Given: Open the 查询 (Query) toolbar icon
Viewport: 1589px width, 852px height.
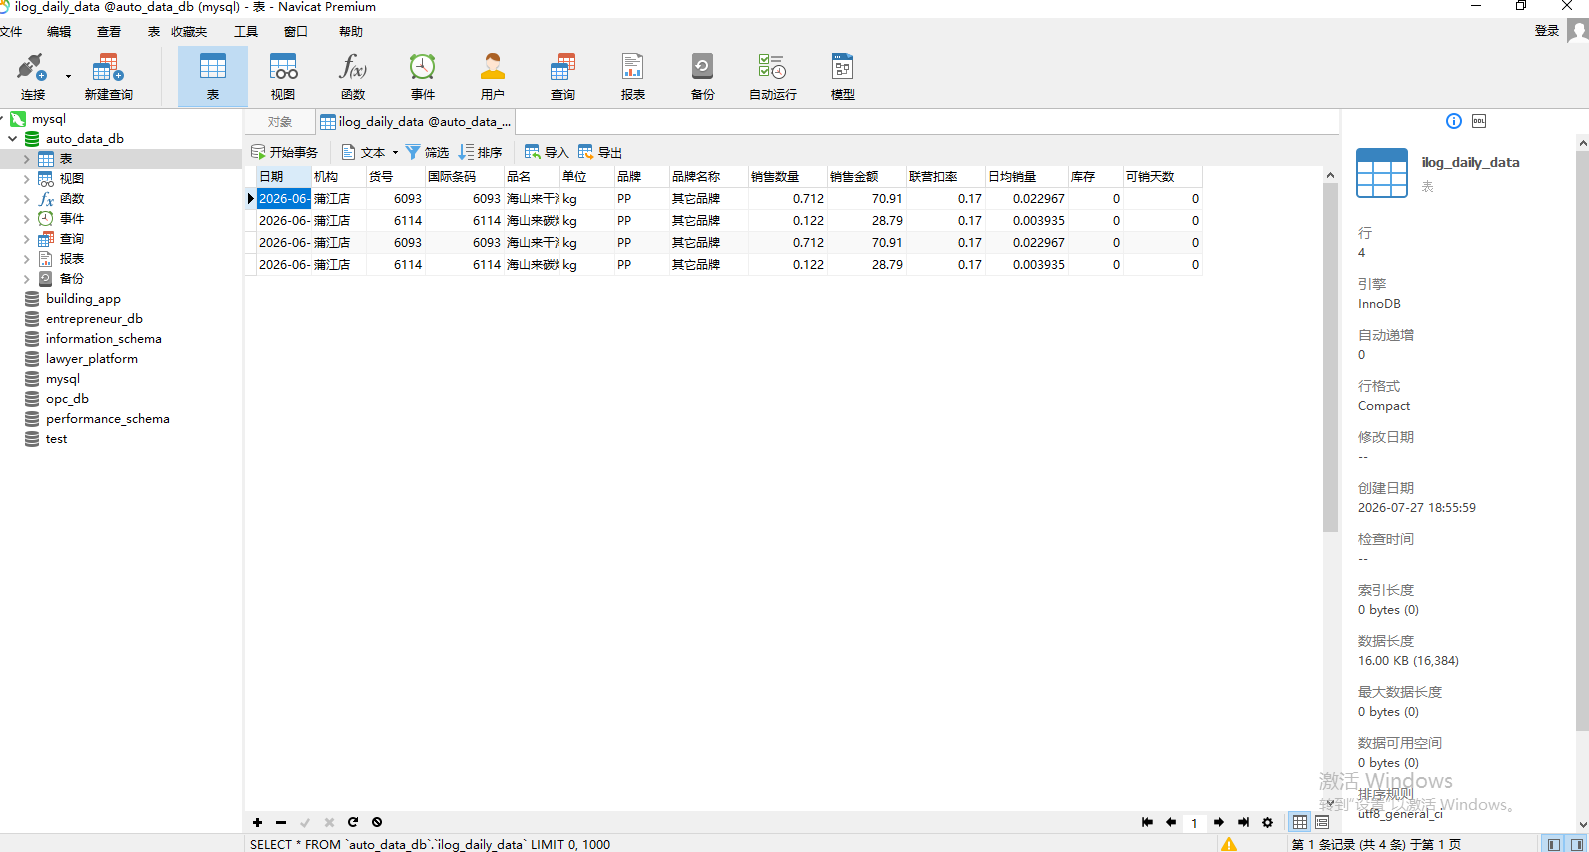Looking at the screenshot, I should 563,77.
